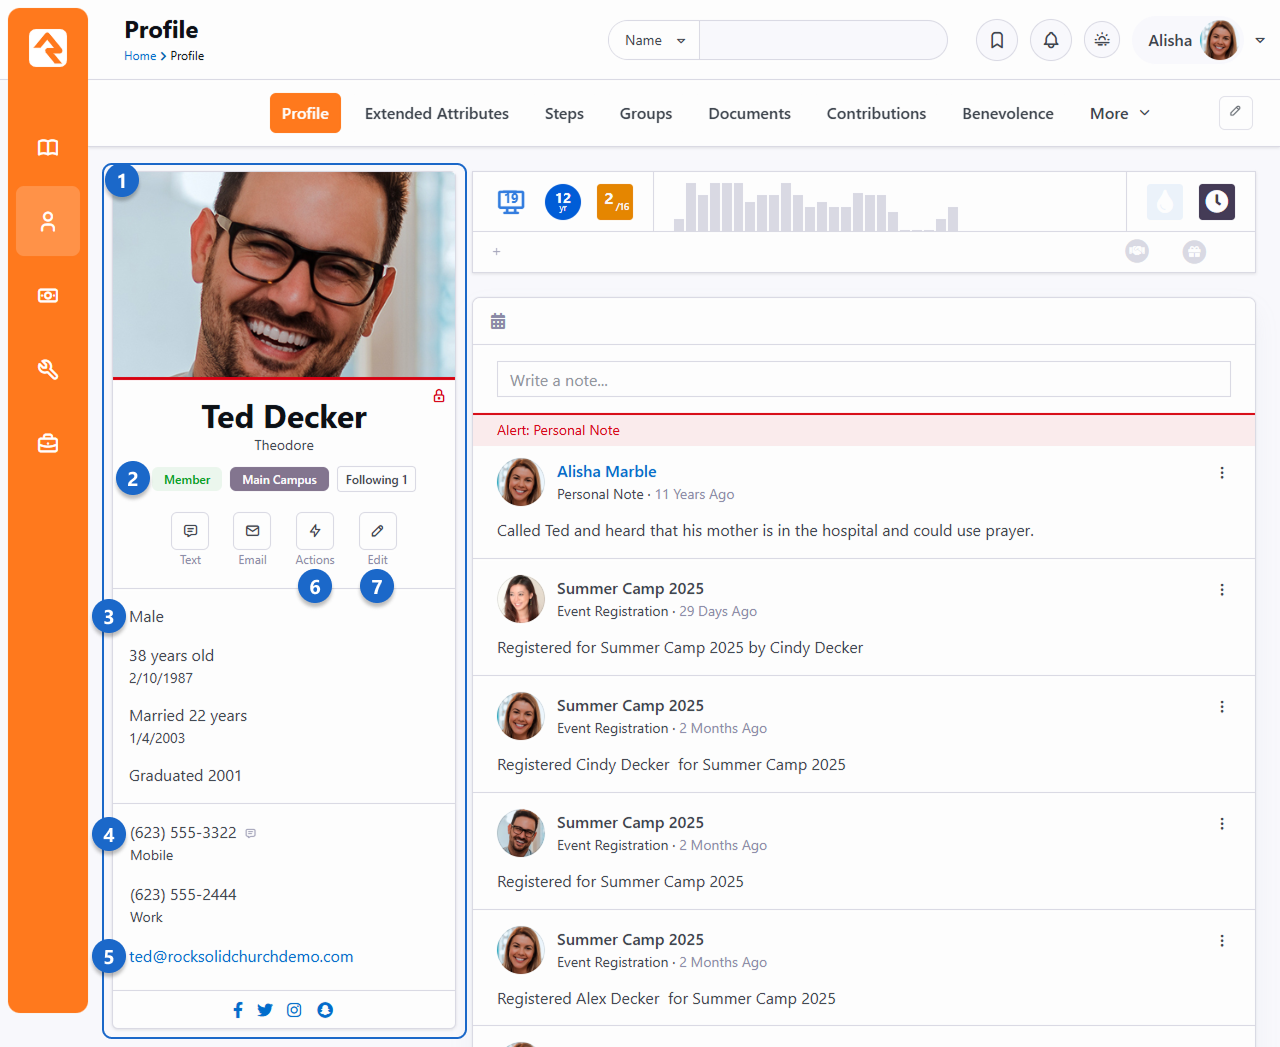Open options menu for Alisha Marble note
Viewport: 1280px width, 1047px height.
[1222, 473]
